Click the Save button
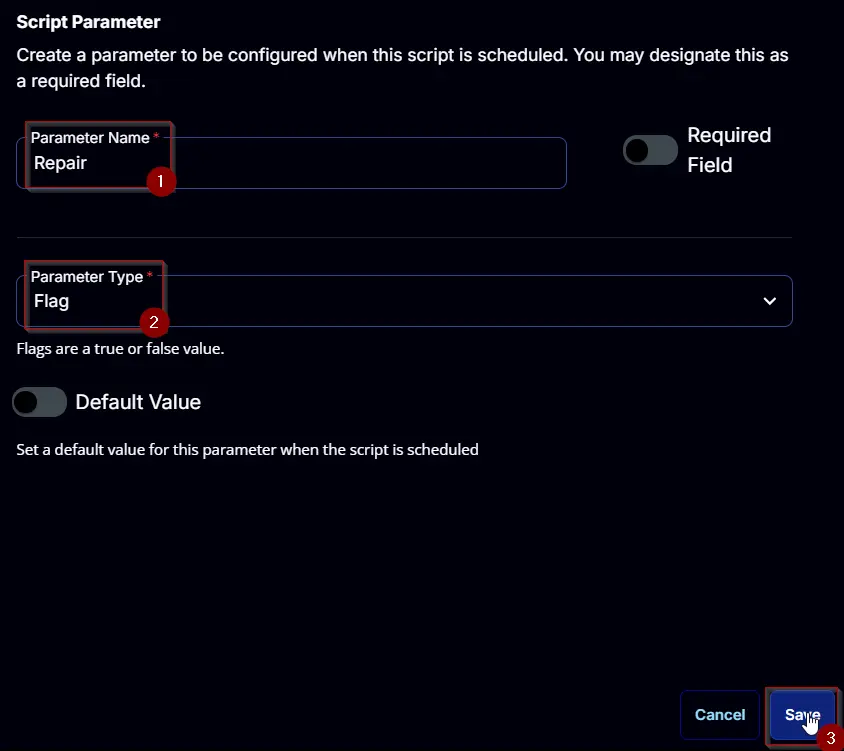Screen dimensions: 844x751 coord(802,714)
